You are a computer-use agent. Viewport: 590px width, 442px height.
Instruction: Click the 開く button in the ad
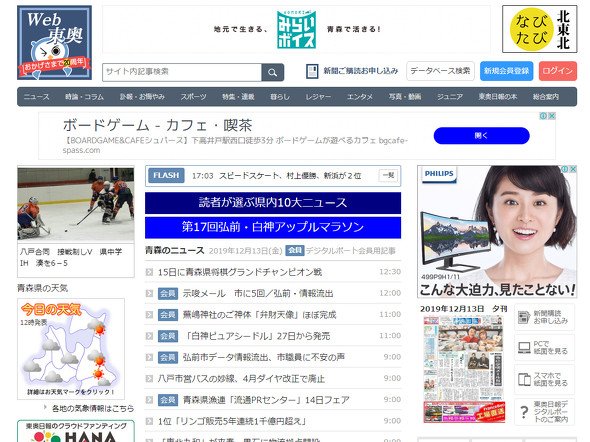coord(481,136)
